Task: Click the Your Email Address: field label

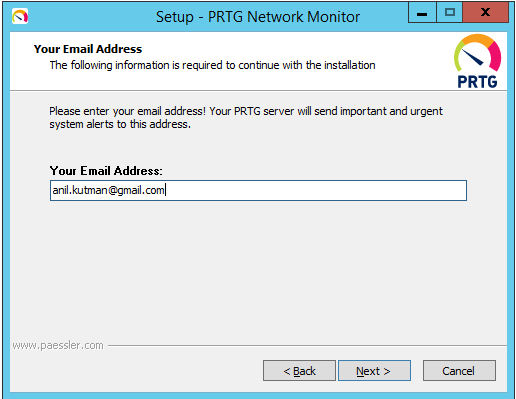Action: 106,171
